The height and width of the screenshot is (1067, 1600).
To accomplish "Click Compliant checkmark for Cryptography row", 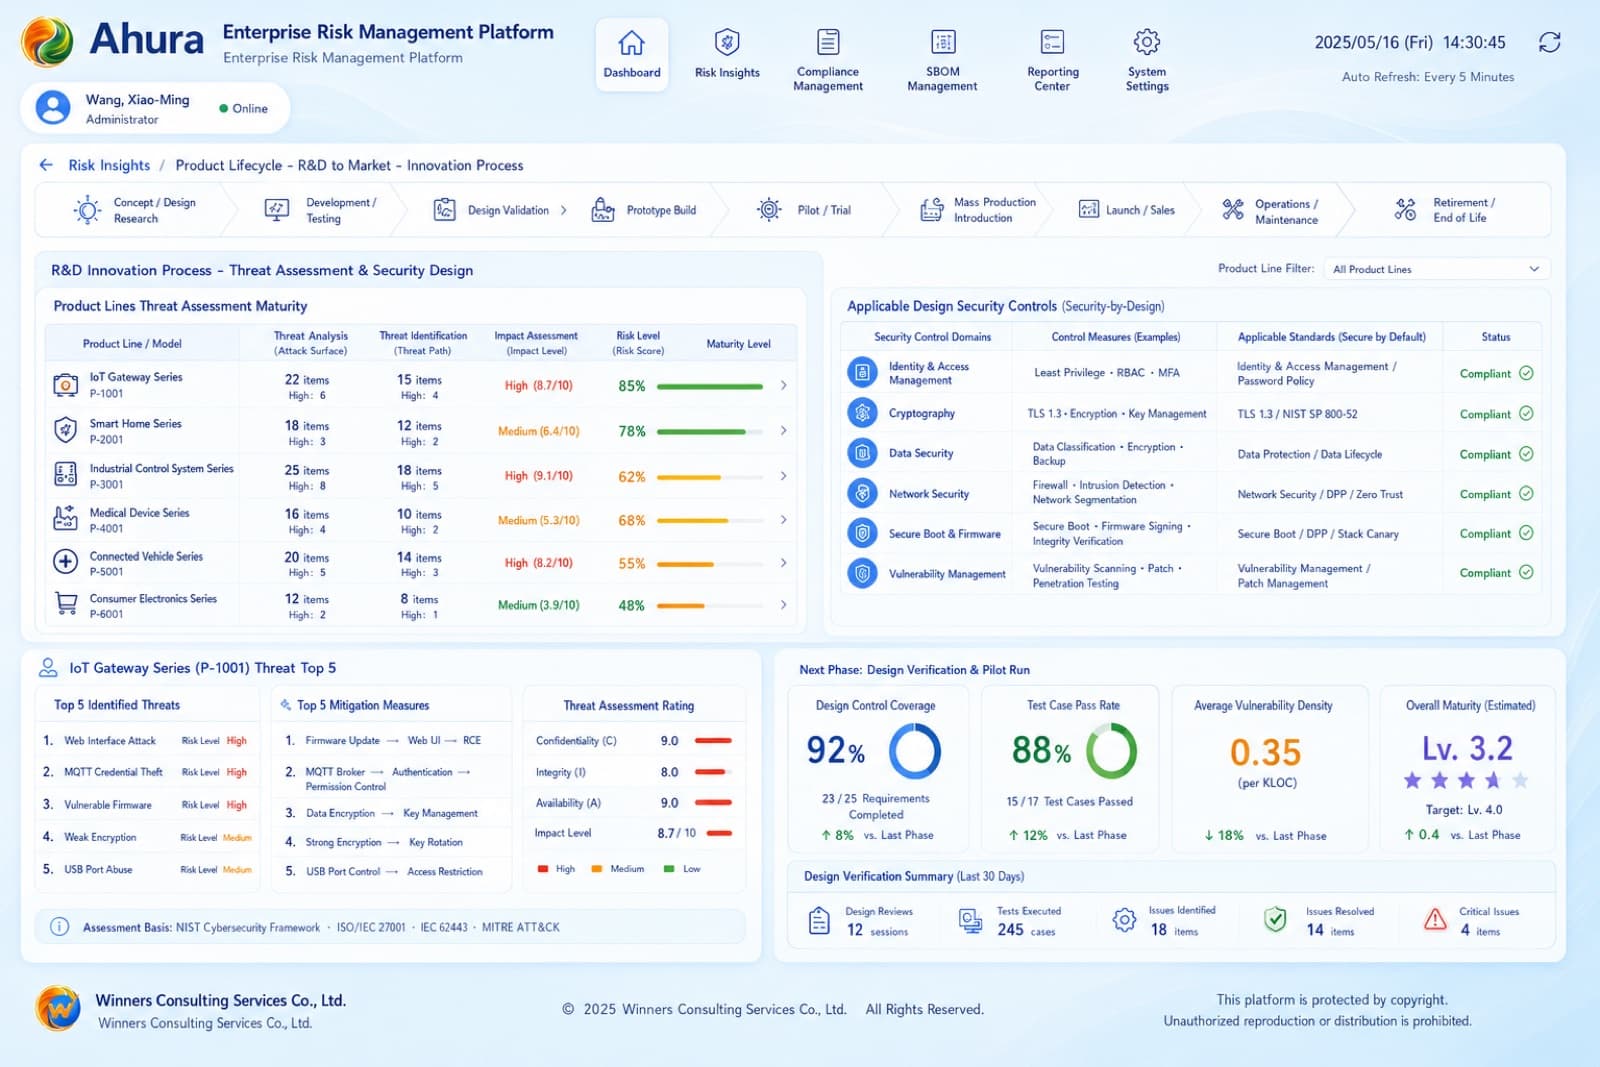I will pyautogui.click(x=1526, y=413).
